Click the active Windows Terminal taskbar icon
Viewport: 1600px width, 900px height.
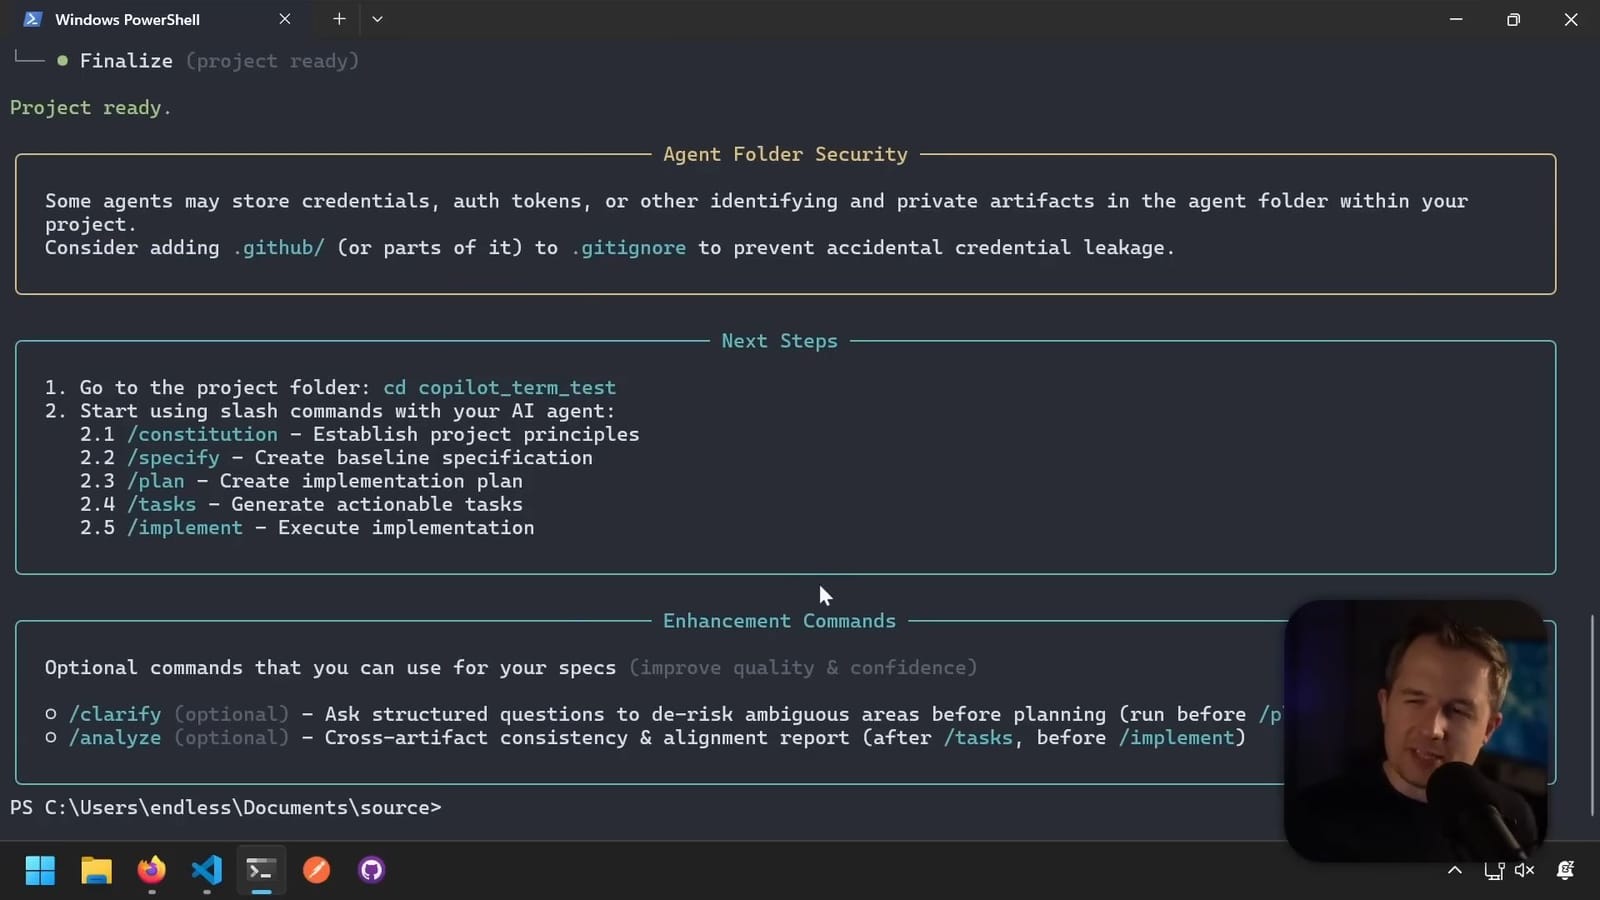[261, 870]
